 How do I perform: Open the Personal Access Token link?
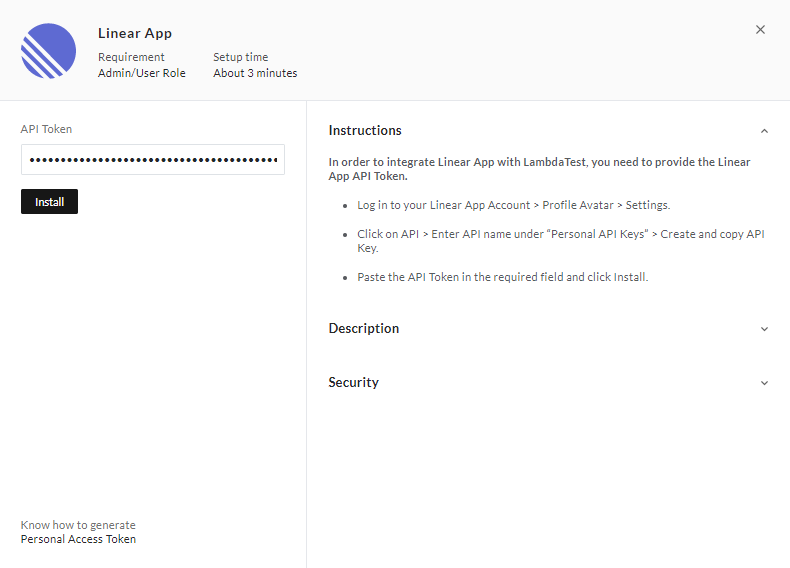tap(78, 539)
